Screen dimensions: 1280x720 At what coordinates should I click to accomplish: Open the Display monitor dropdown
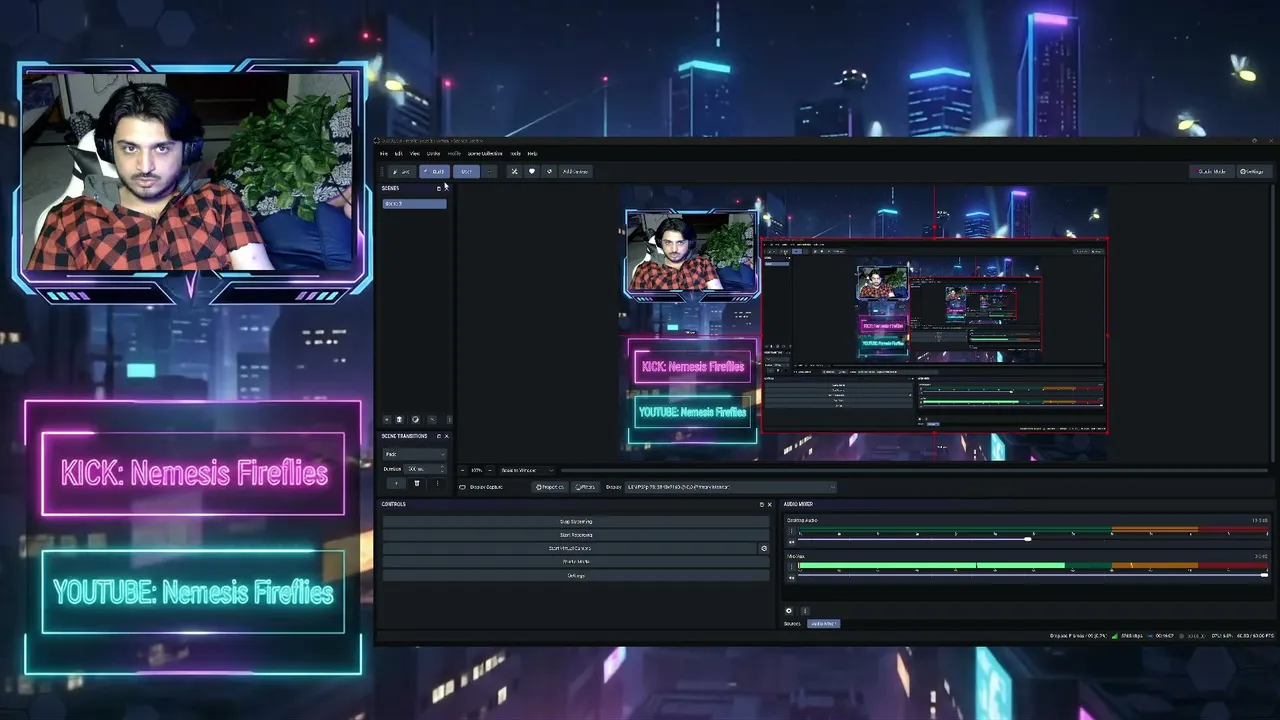point(730,487)
